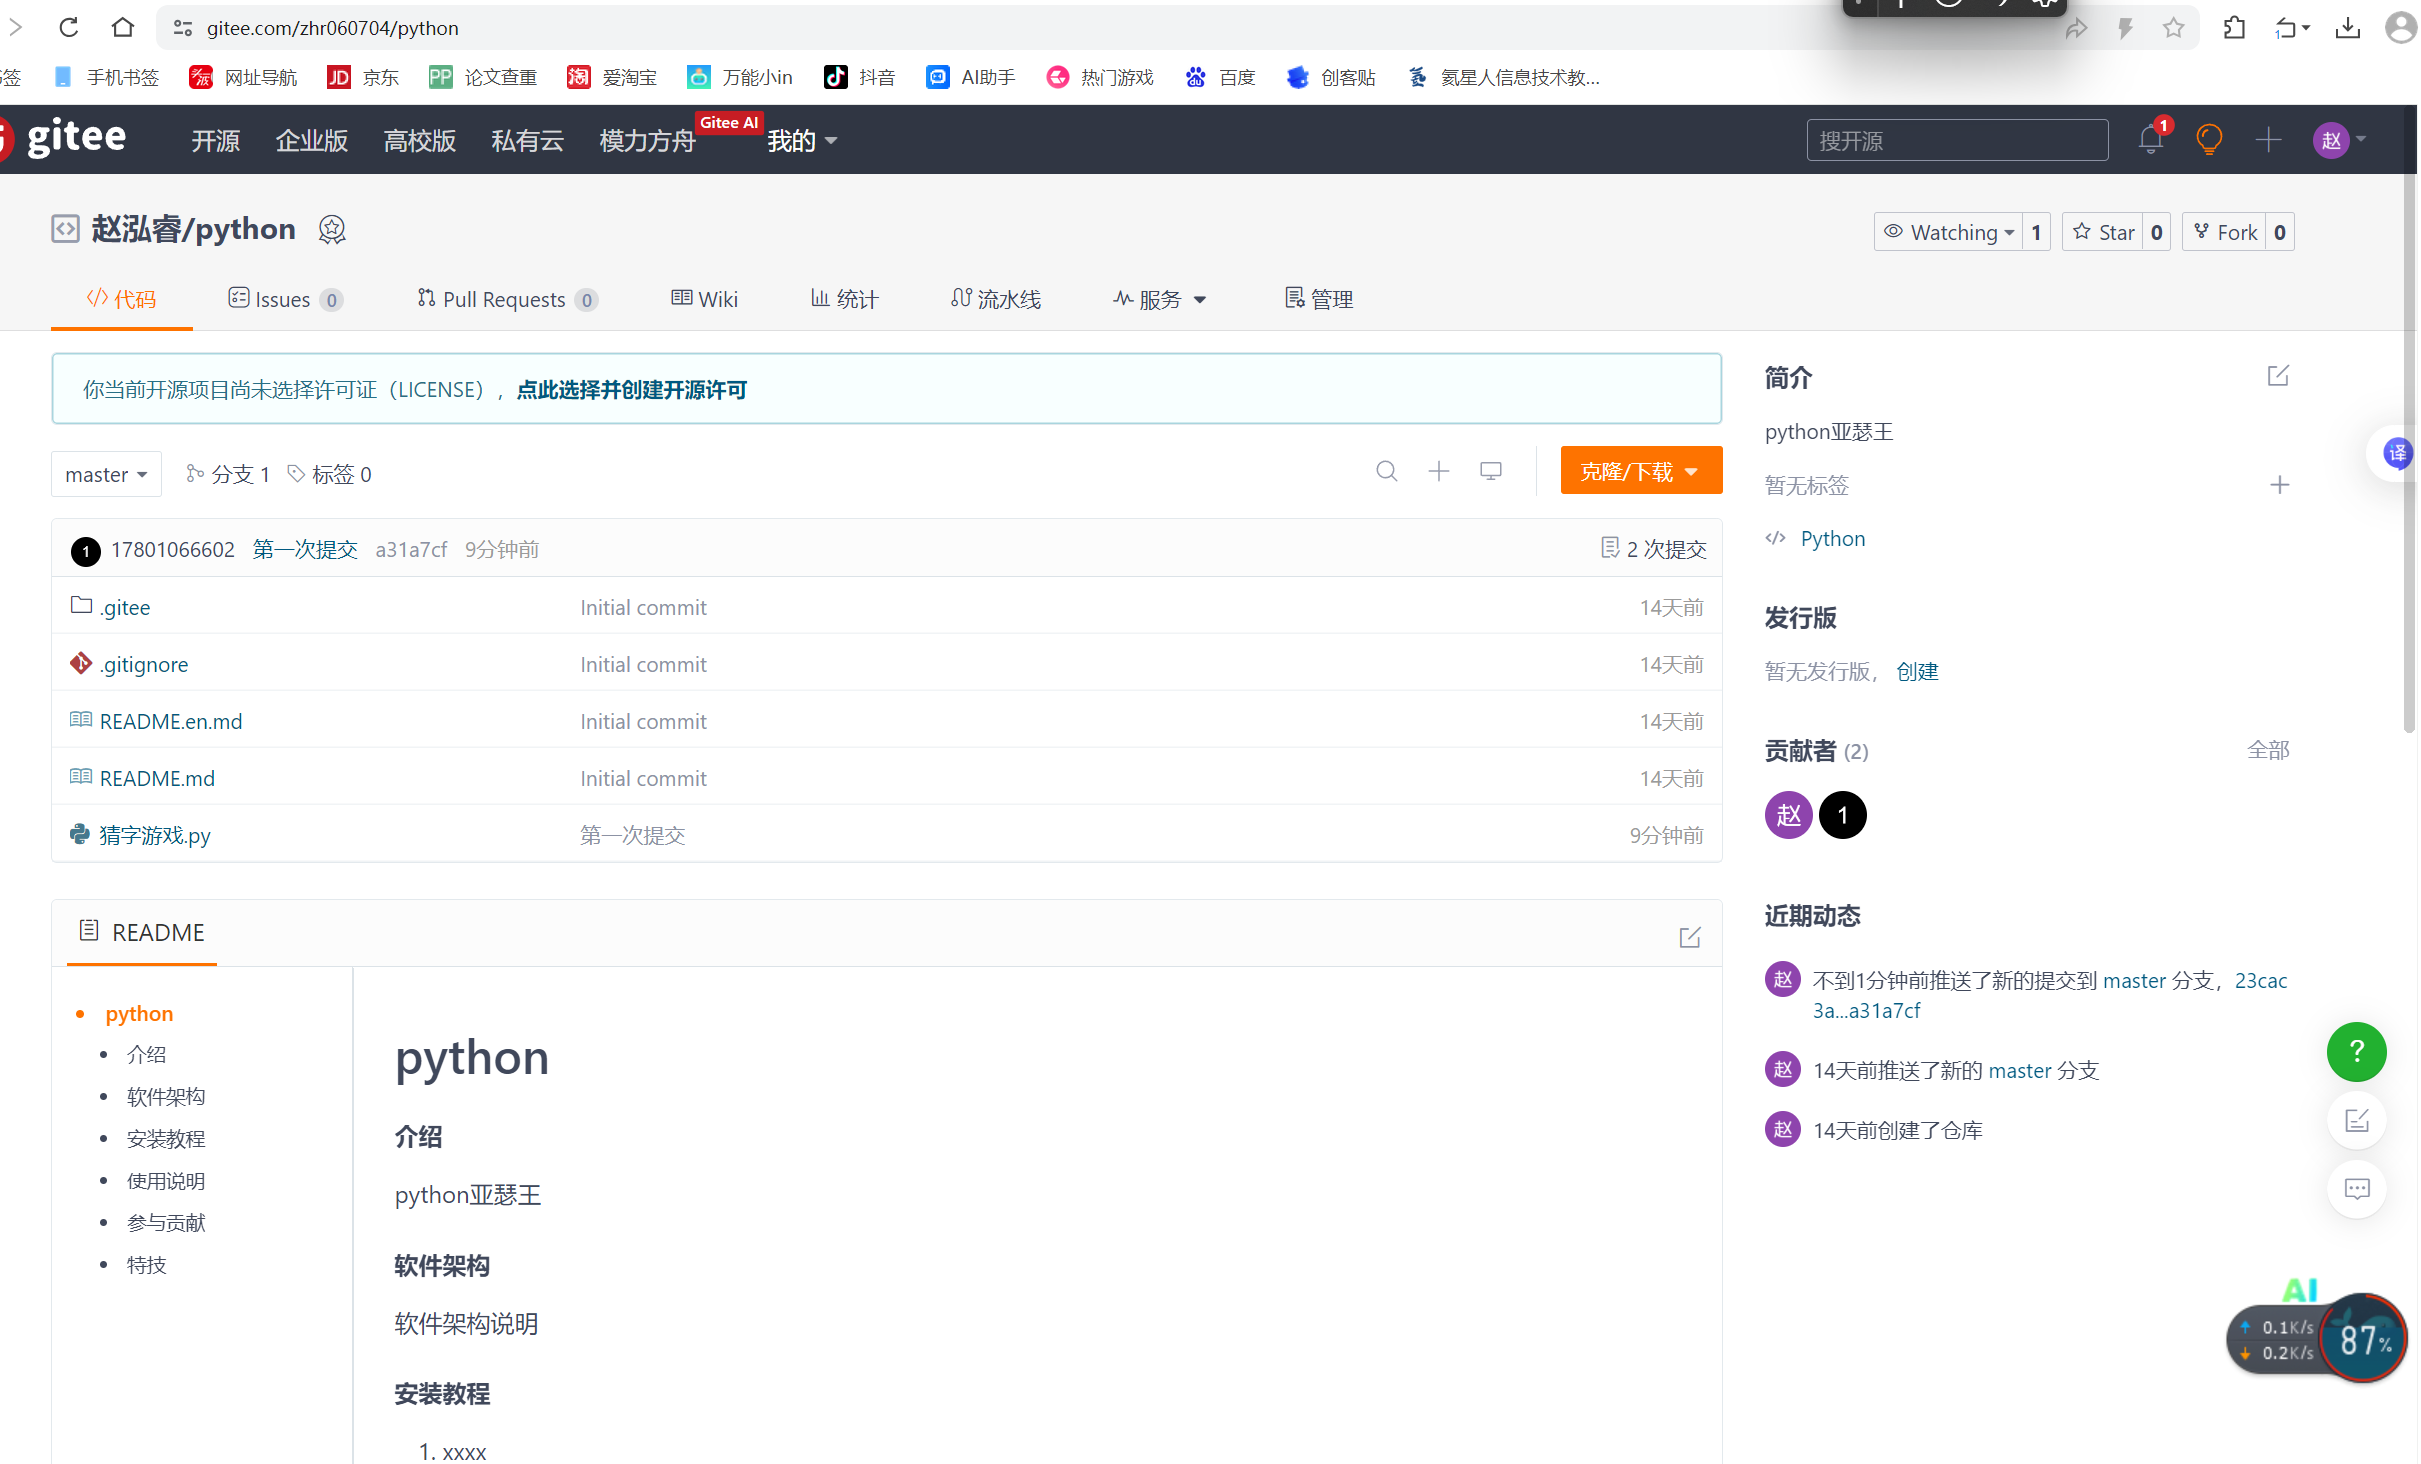Viewport: 2421px width, 1464px height.
Task: Click the search magnifier icon above file list
Action: click(x=1386, y=471)
